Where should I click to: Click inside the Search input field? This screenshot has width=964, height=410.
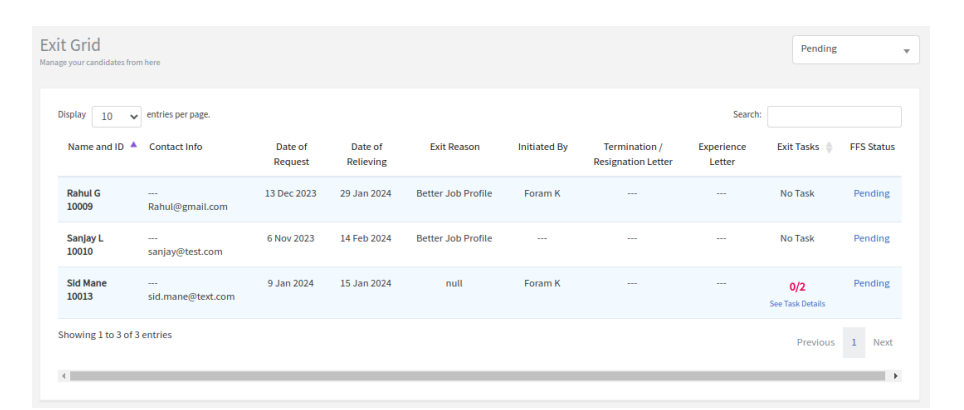click(833, 116)
